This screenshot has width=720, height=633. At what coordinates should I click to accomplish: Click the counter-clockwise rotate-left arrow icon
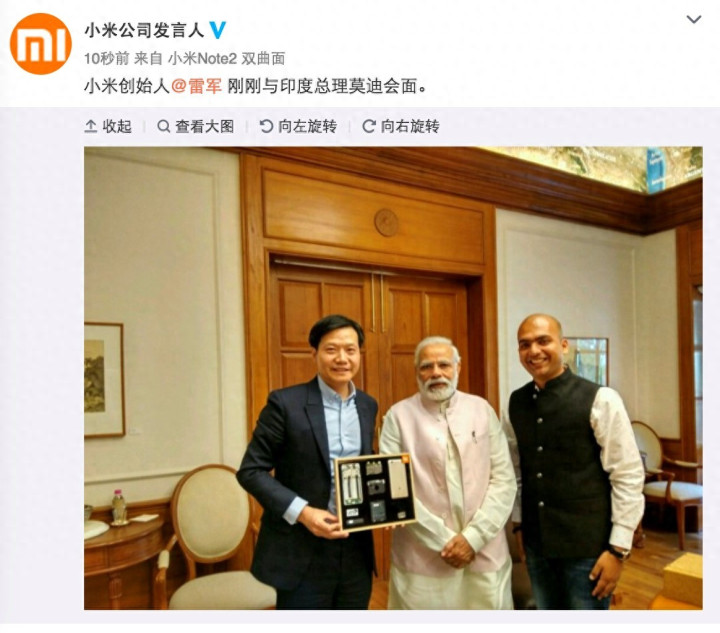click(x=266, y=126)
